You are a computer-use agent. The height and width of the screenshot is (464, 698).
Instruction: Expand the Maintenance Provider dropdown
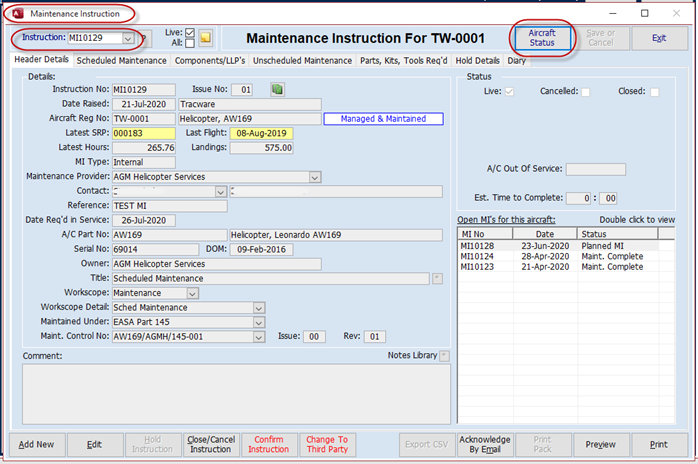coord(314,177)
